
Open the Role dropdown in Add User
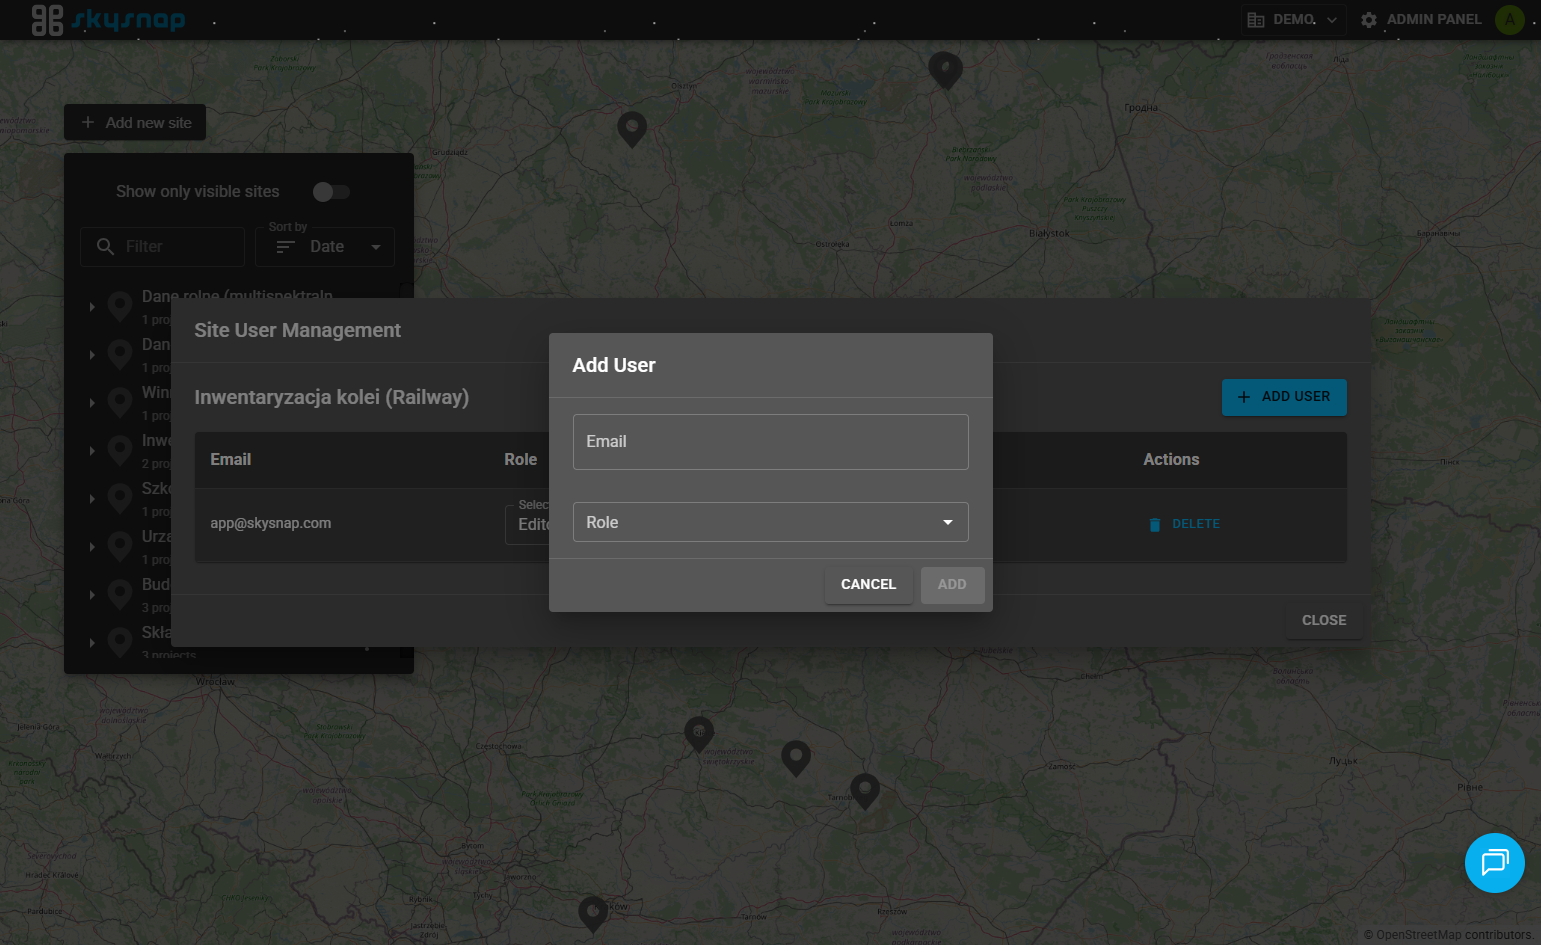coord(770,522)
